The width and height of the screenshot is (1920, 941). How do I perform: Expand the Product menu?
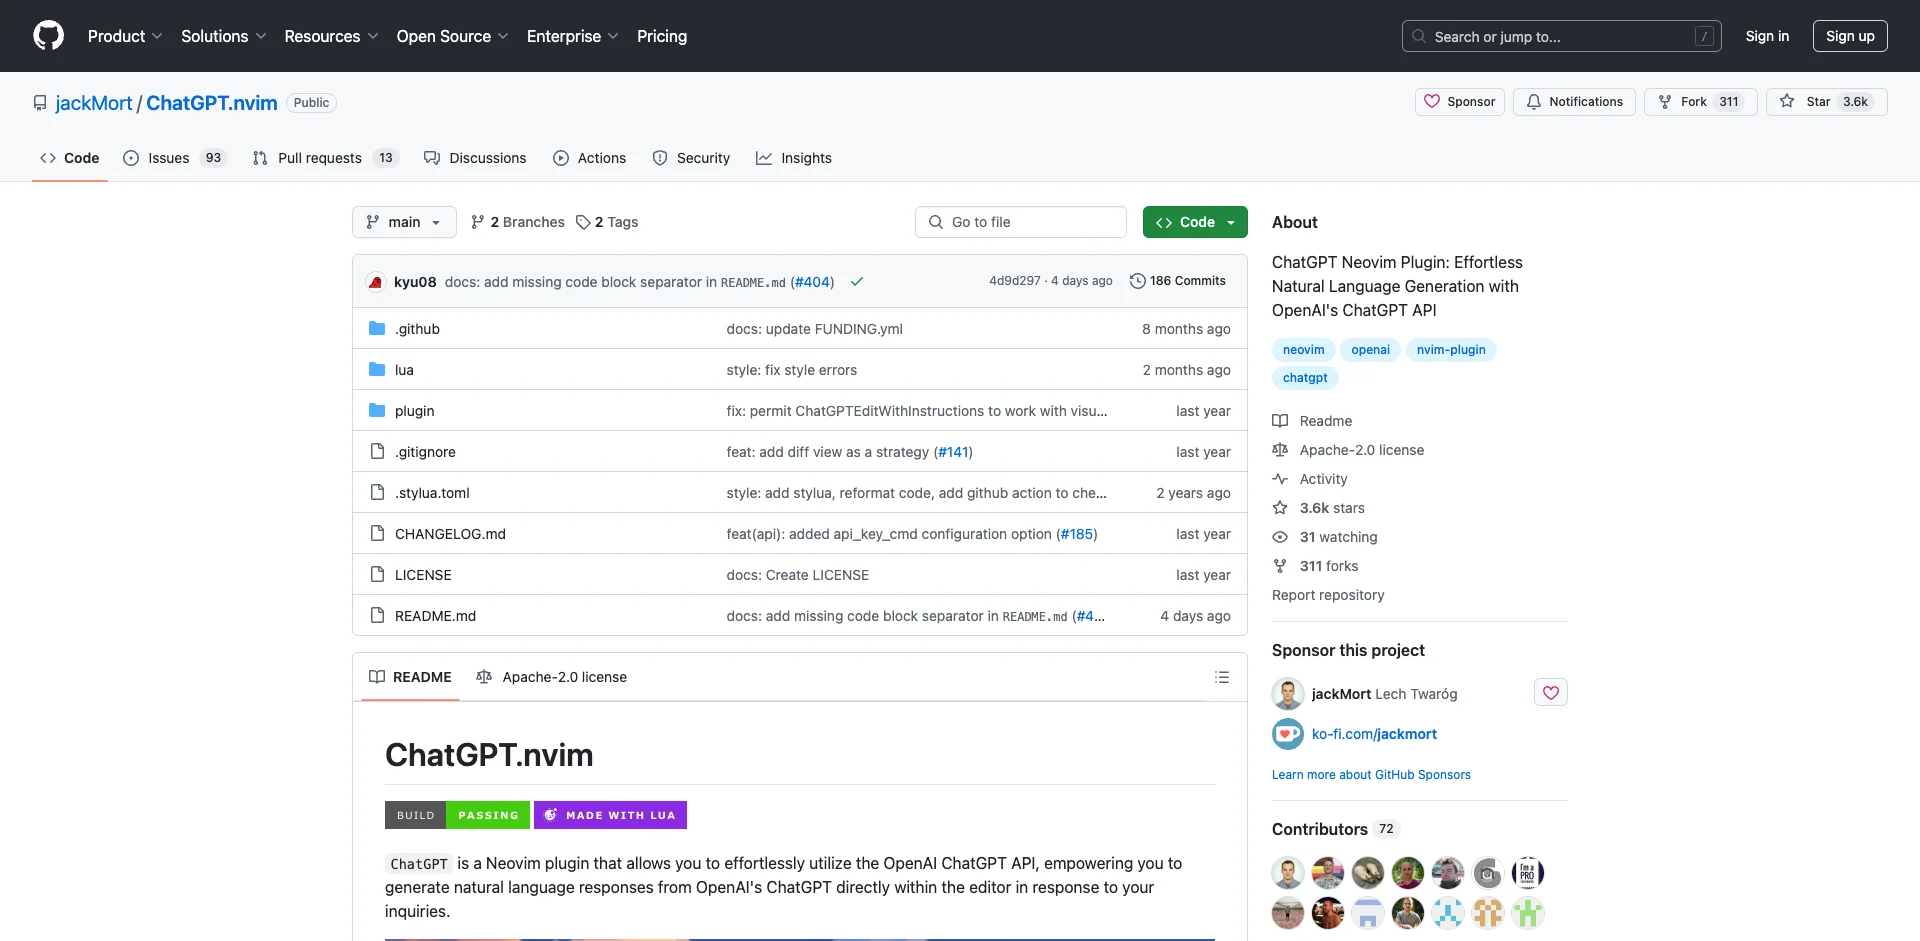(125, 36)
